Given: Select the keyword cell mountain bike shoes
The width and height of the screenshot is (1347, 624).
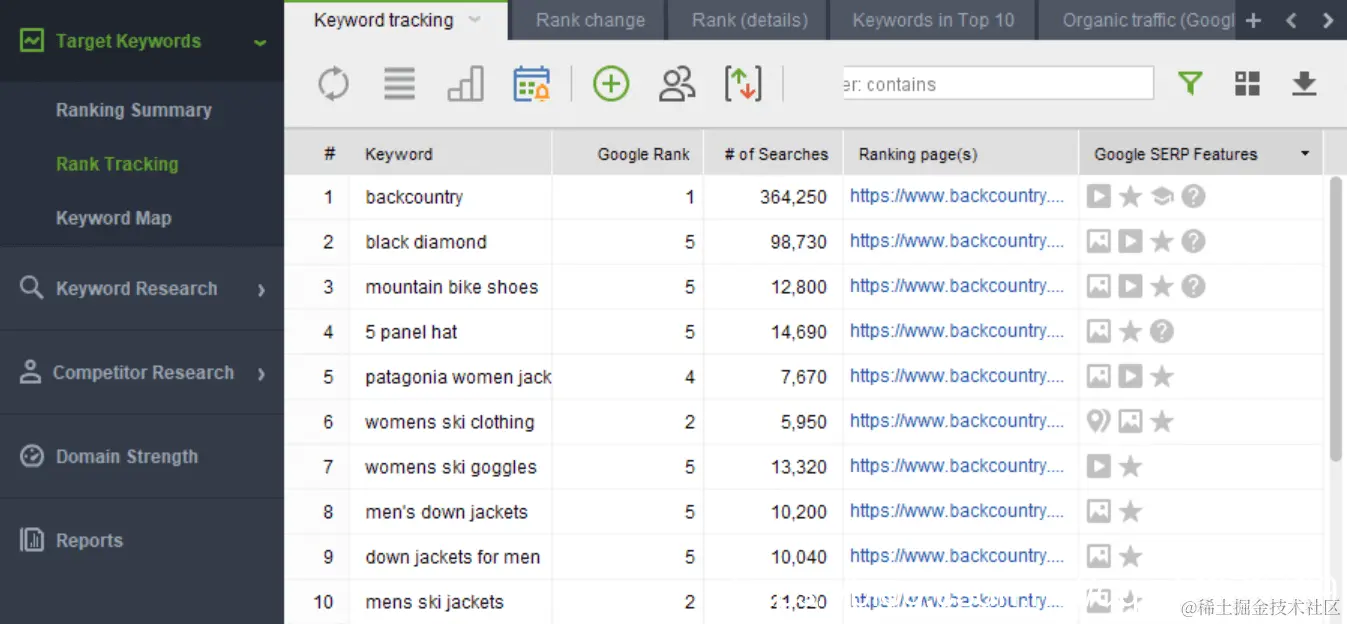Looking at the screenshot, I should (x=451, y=286).
